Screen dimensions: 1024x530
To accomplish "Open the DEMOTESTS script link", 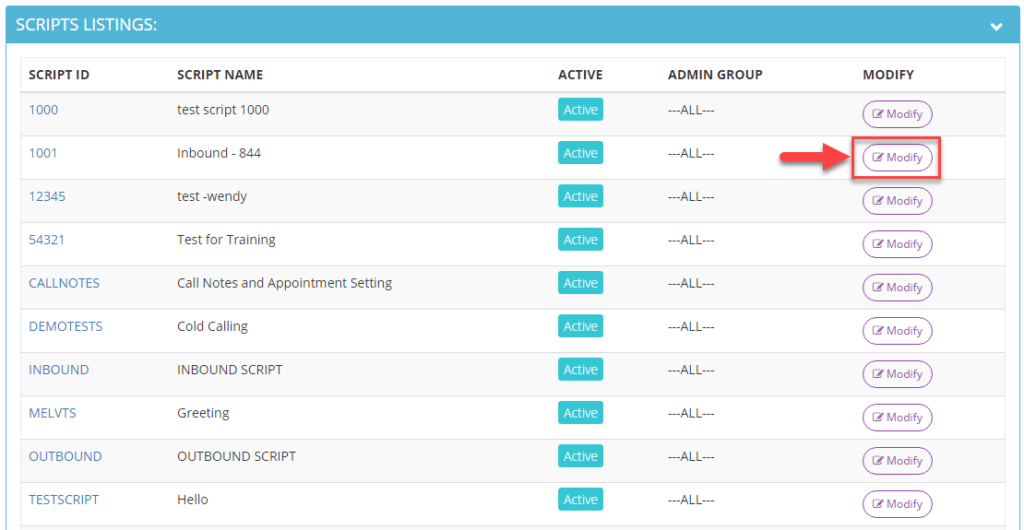I will 65,326.
